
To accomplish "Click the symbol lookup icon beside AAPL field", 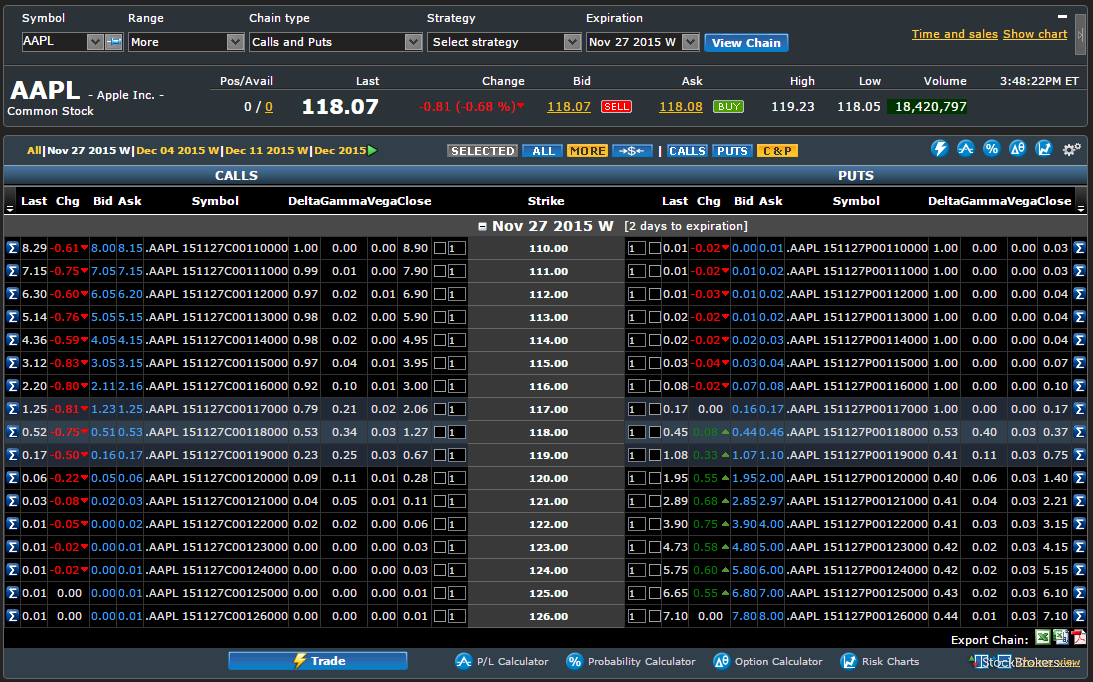I will coord(113,42).
